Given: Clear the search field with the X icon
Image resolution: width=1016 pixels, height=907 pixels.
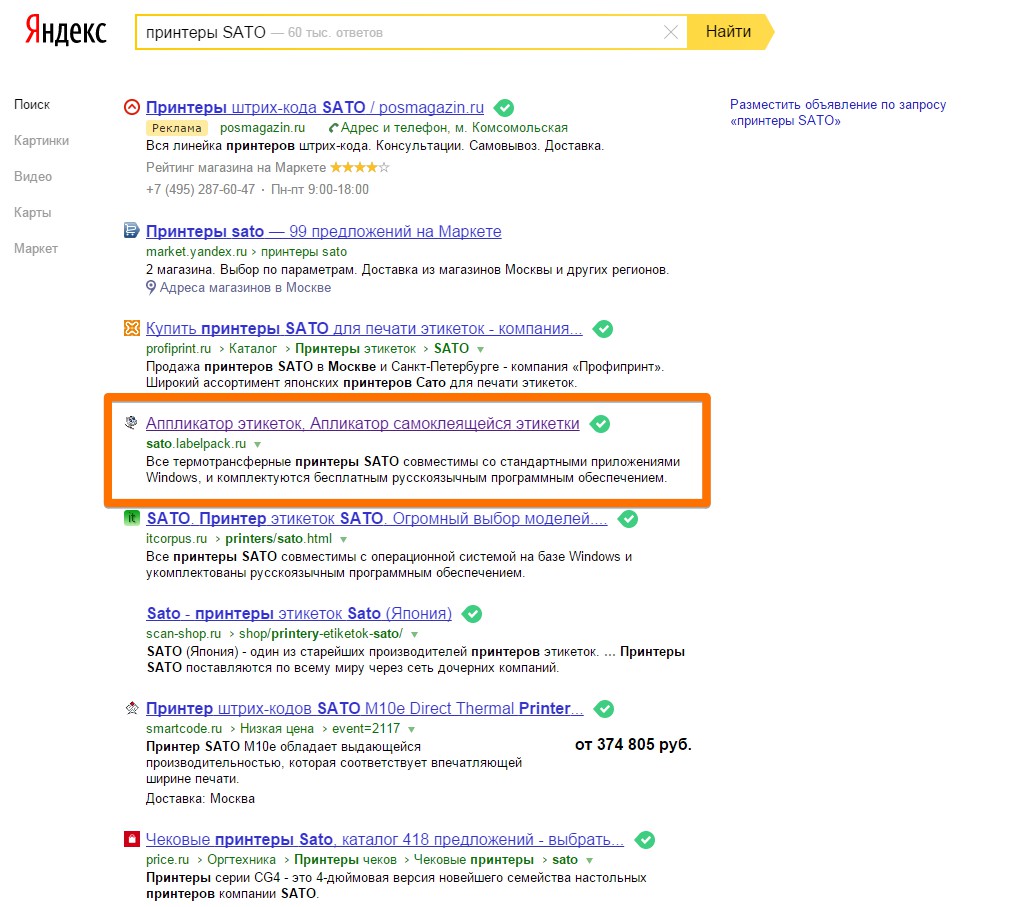Looking at the screenshot, I should click(671, 32).
